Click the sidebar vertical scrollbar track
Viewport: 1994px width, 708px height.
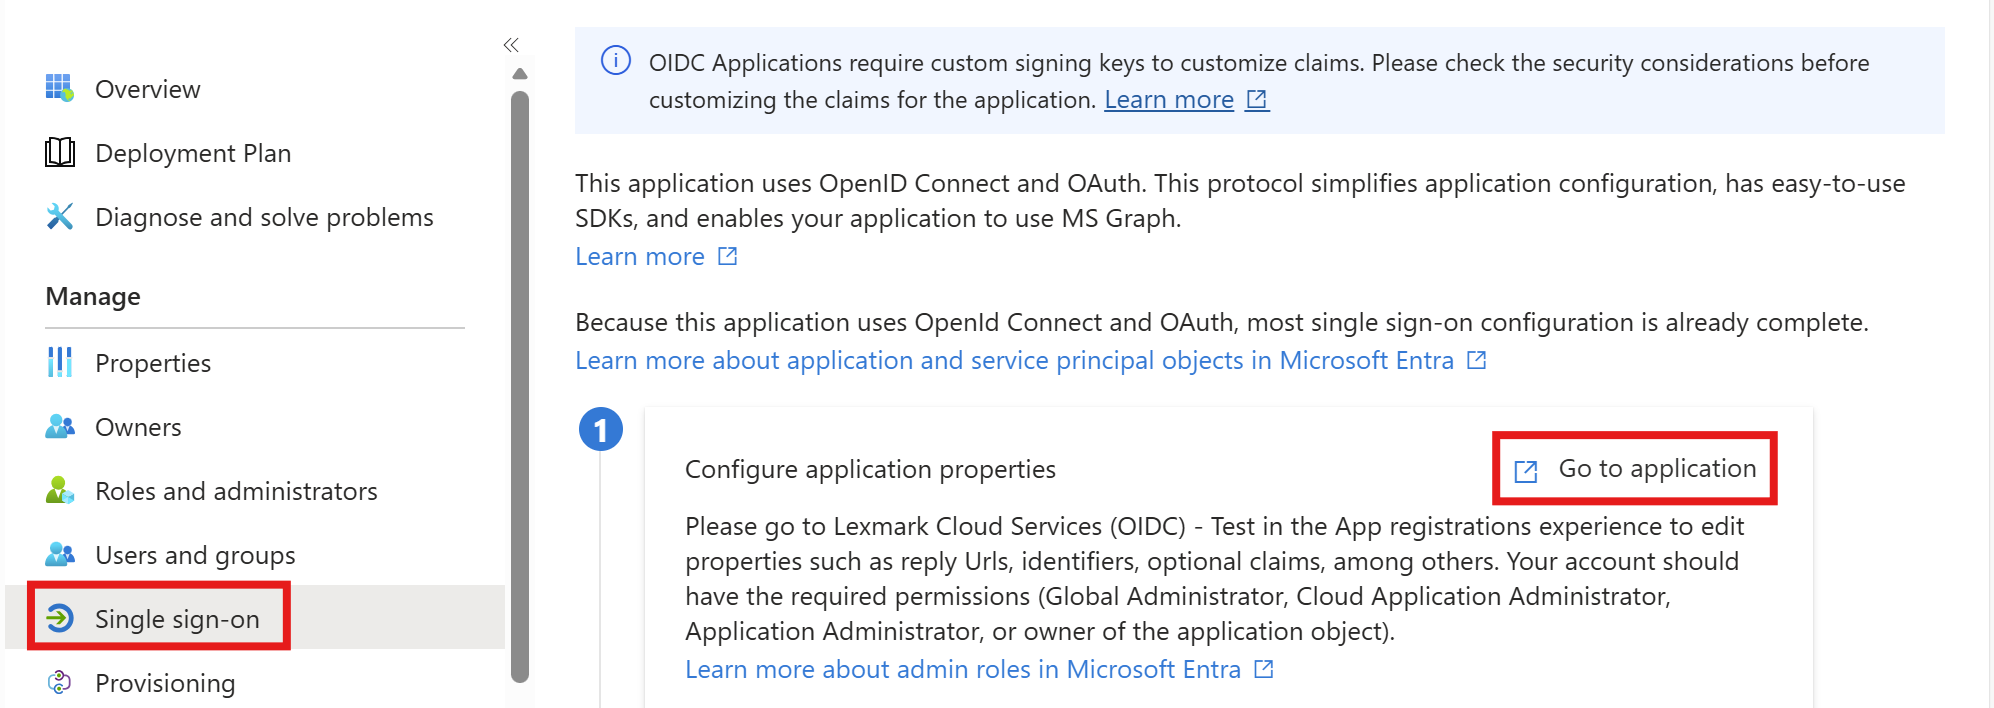[x=519, y=380]
